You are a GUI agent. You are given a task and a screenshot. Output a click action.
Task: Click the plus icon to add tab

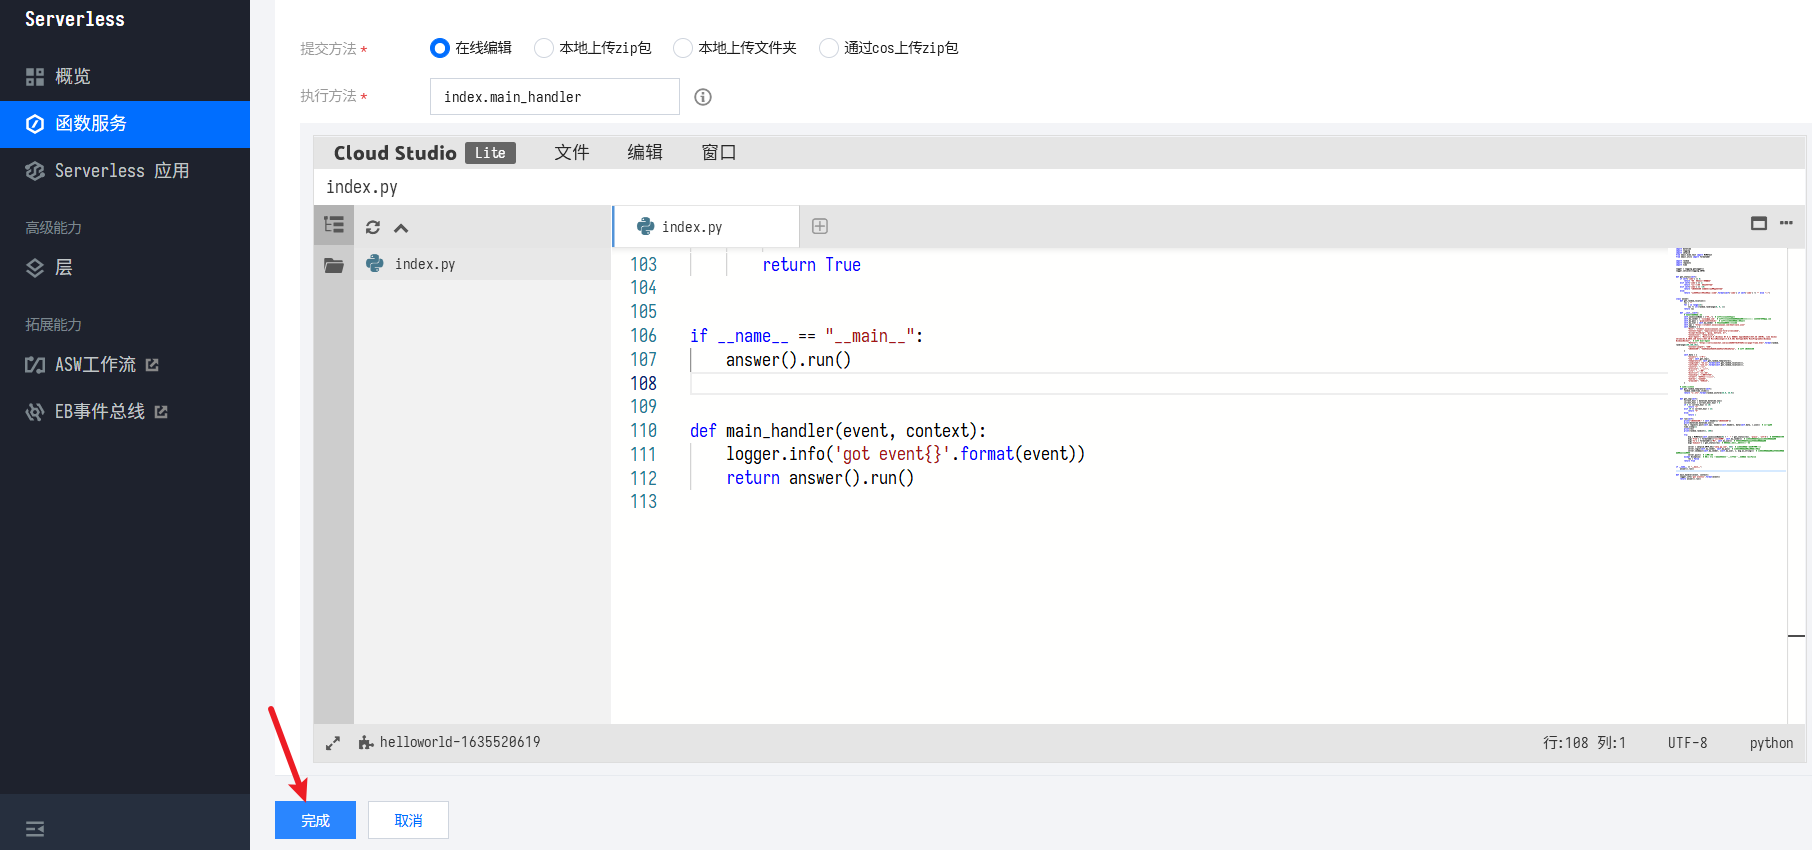[x=820, y=227]
